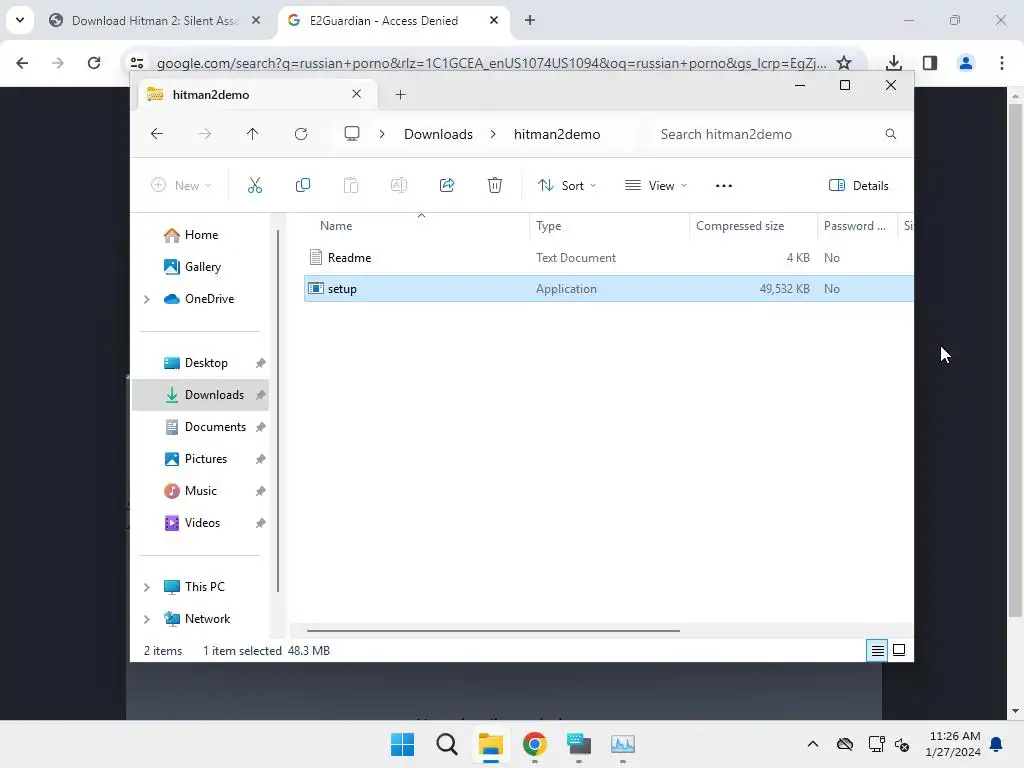This screenshot has height=768, width=1024.
Task: Click the Paste clipboard icon in Explorer toolbar
Action: [x=351, y=185]
